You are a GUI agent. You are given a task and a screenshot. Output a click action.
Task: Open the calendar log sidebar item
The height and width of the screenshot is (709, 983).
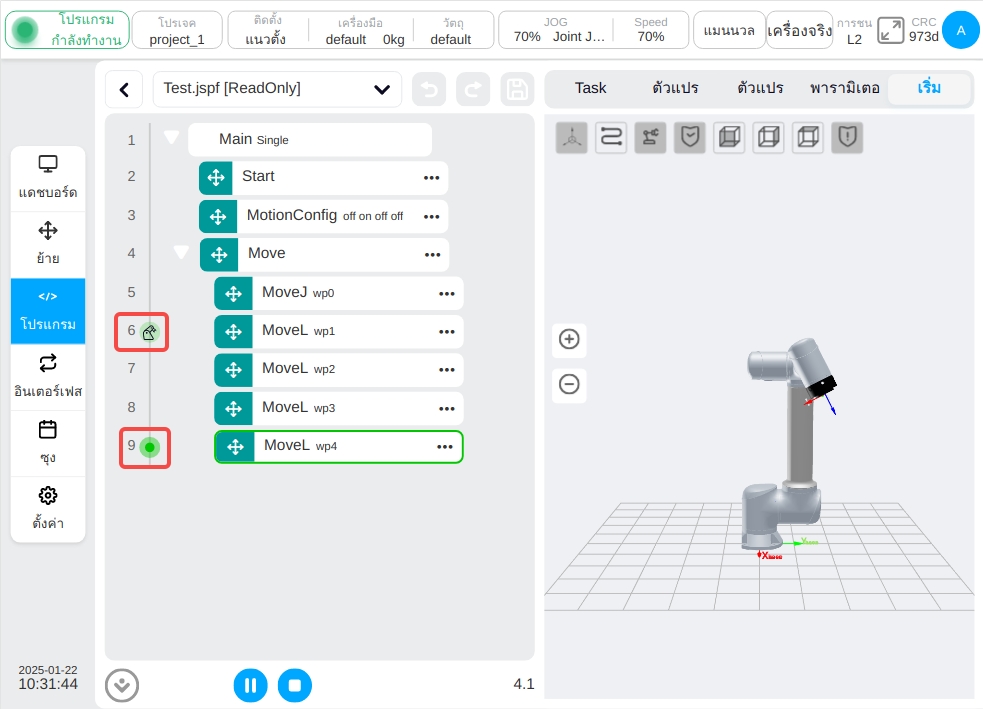pyautogui.click(x=48, y=443)
